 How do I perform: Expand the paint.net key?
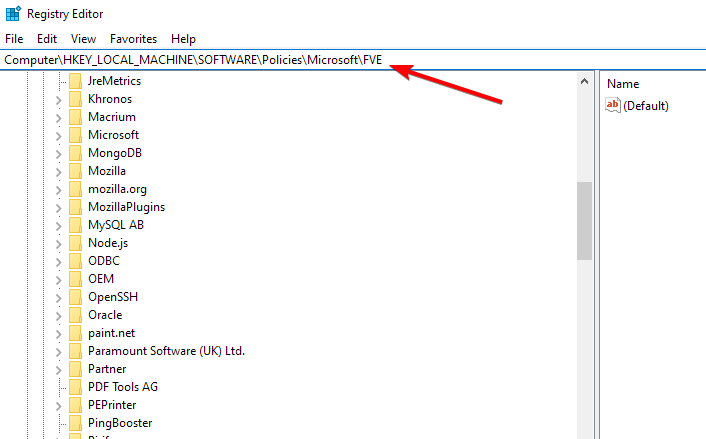coord(59,334)
